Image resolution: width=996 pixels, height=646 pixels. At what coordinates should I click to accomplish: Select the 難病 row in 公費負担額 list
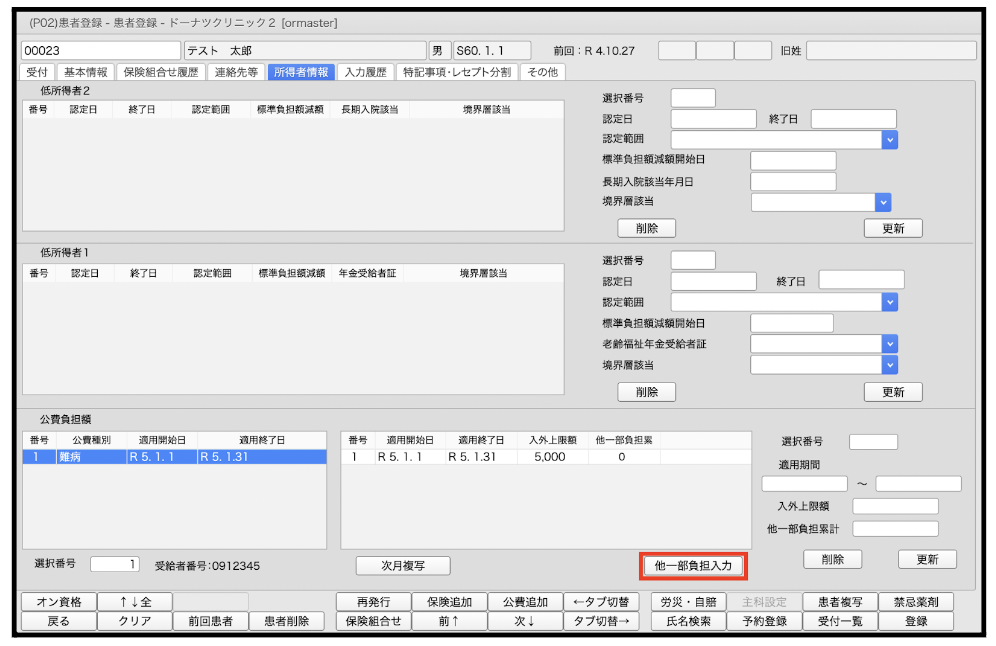click(175, 457)
